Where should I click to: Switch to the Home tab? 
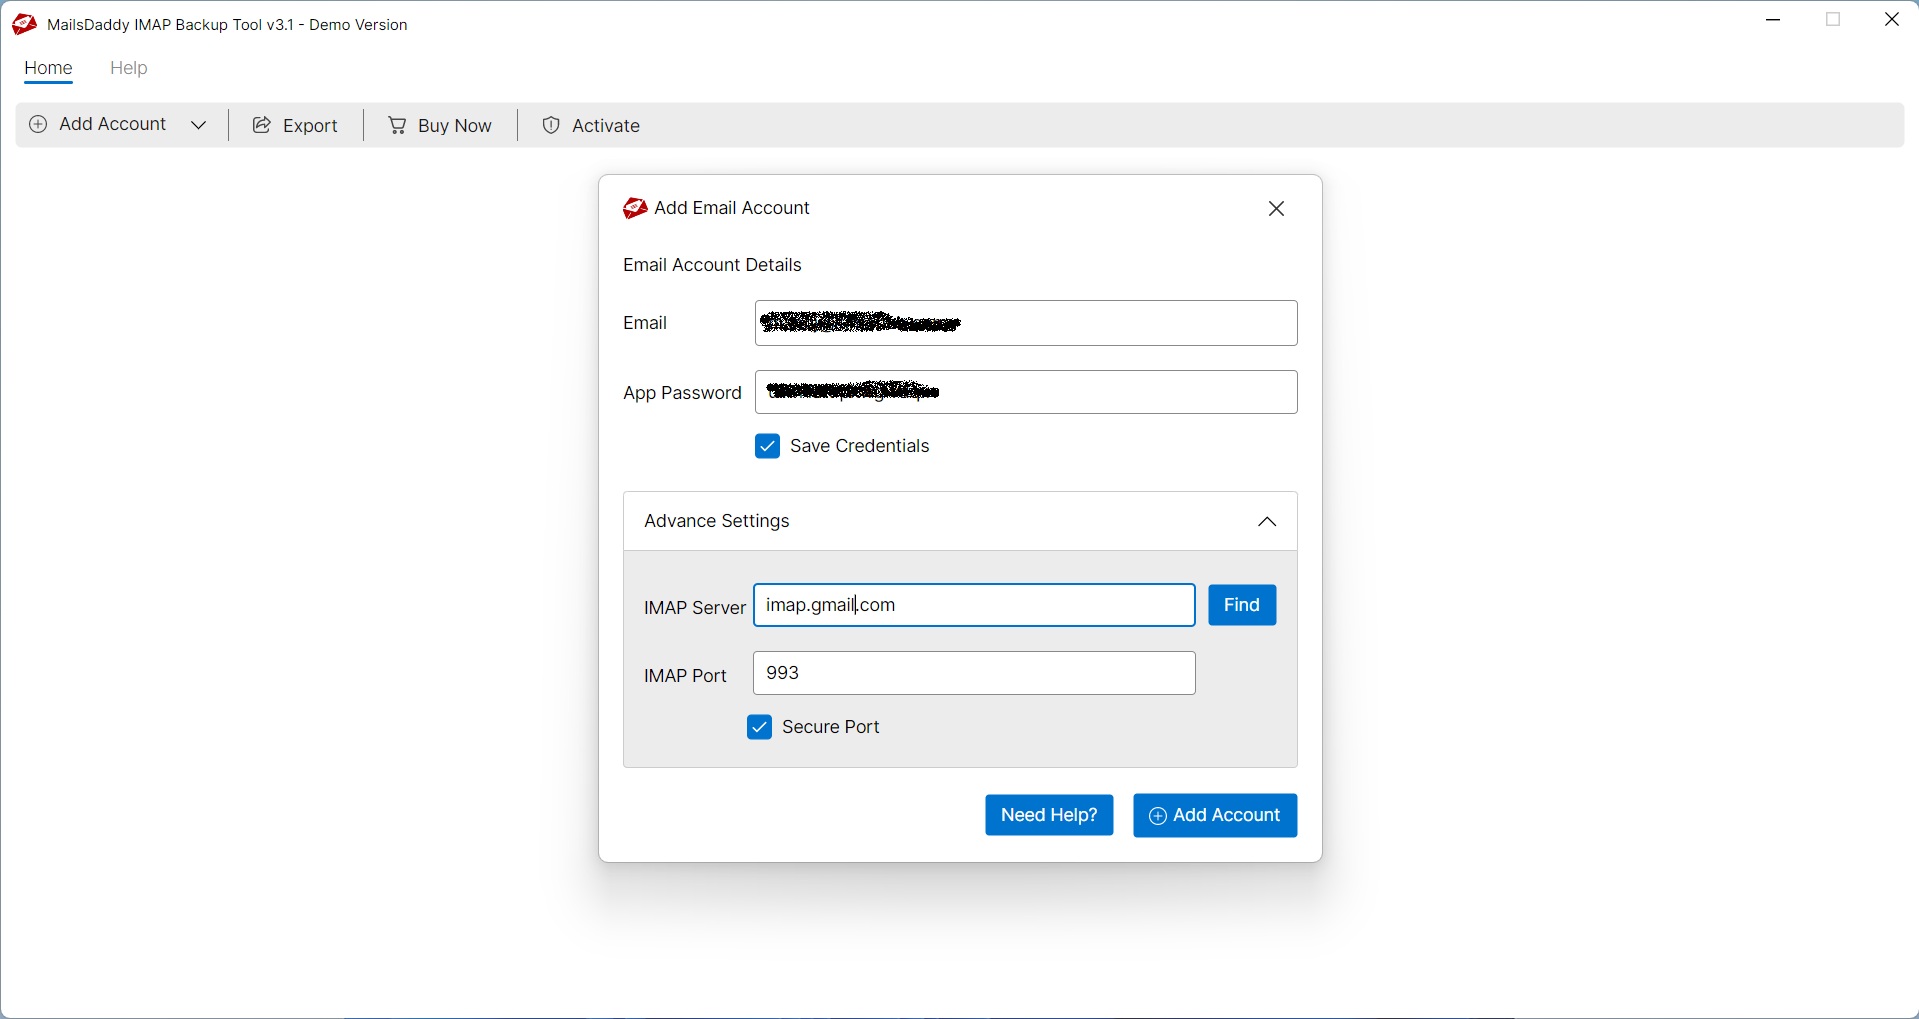tap(48, 68)
